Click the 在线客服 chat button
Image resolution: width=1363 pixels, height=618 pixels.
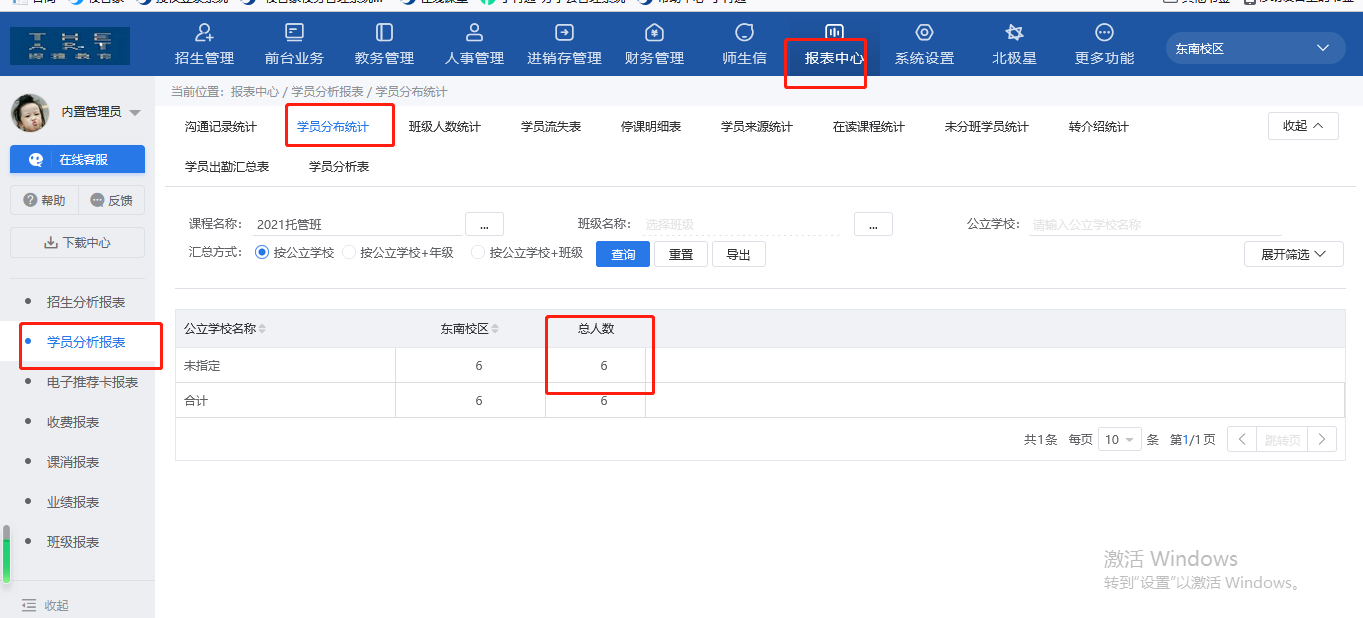tap(77, 159)
